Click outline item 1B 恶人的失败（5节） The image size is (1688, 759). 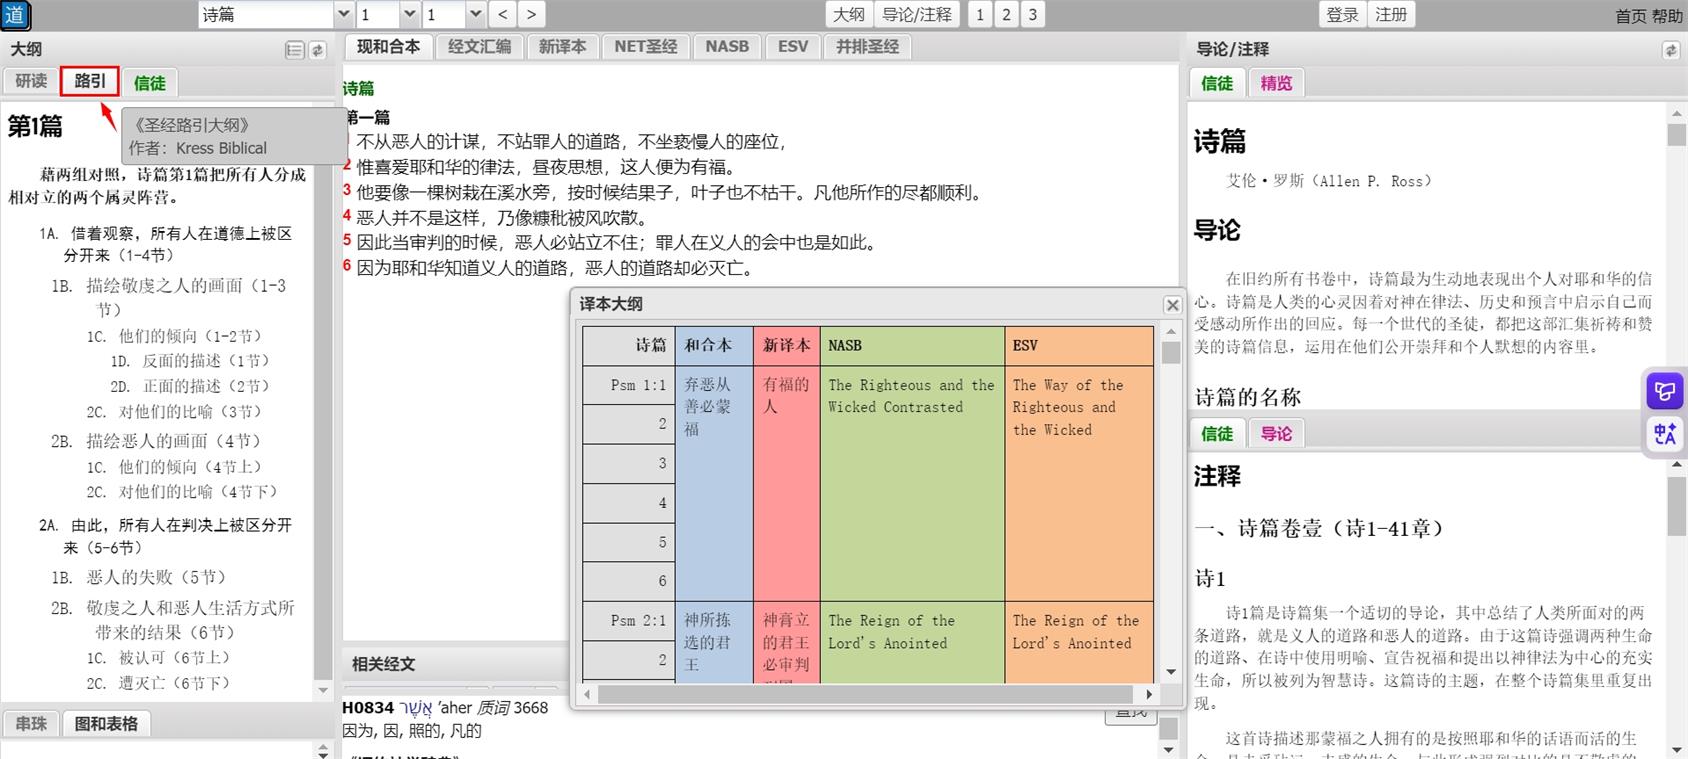[x=138, y=577]
